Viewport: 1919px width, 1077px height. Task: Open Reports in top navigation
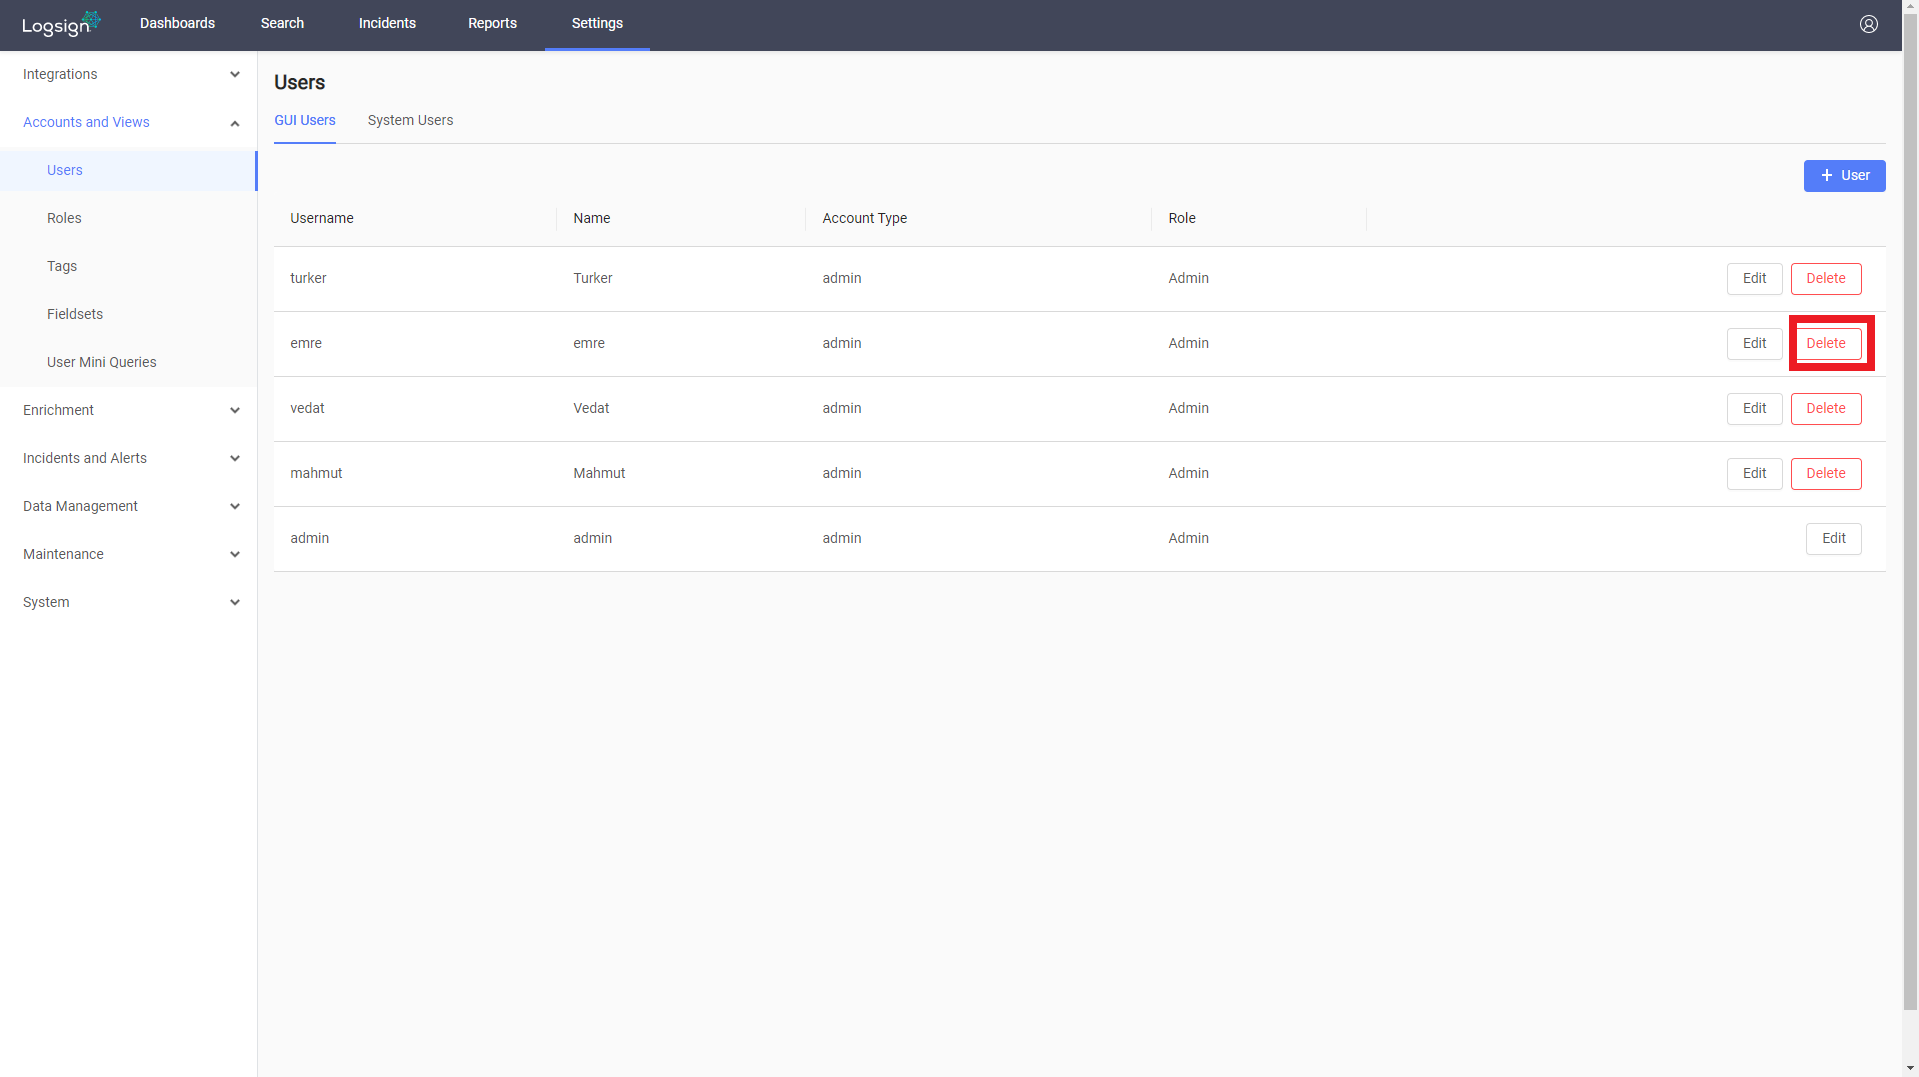[x=492, y=24]
